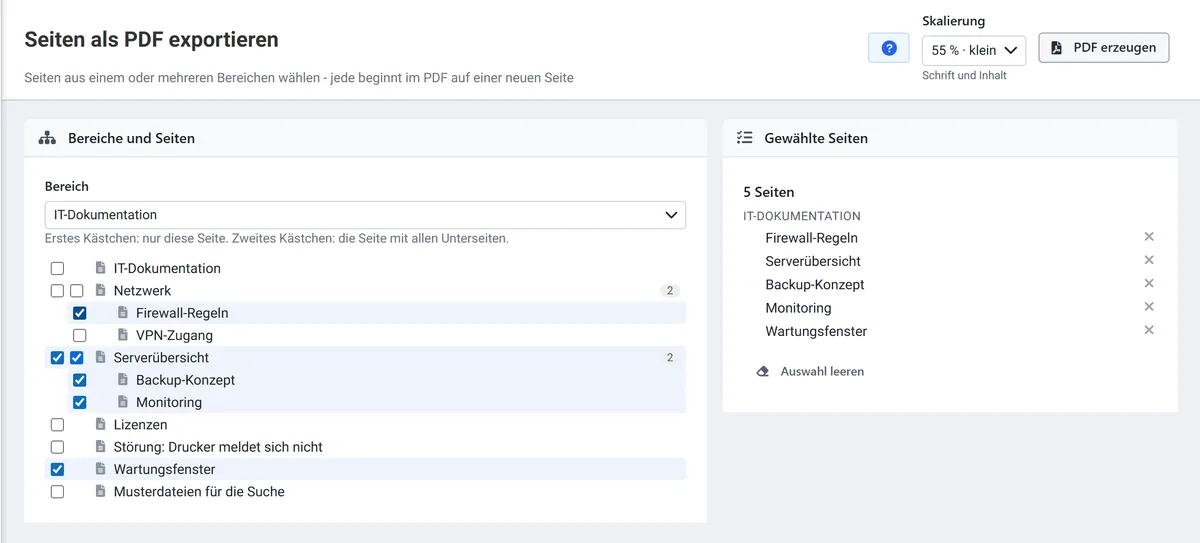This screenshot has width=1200, height=543.
Task: Click Wartungsfenster in the Gewählte Seiten list
Action: coord(816,331)
